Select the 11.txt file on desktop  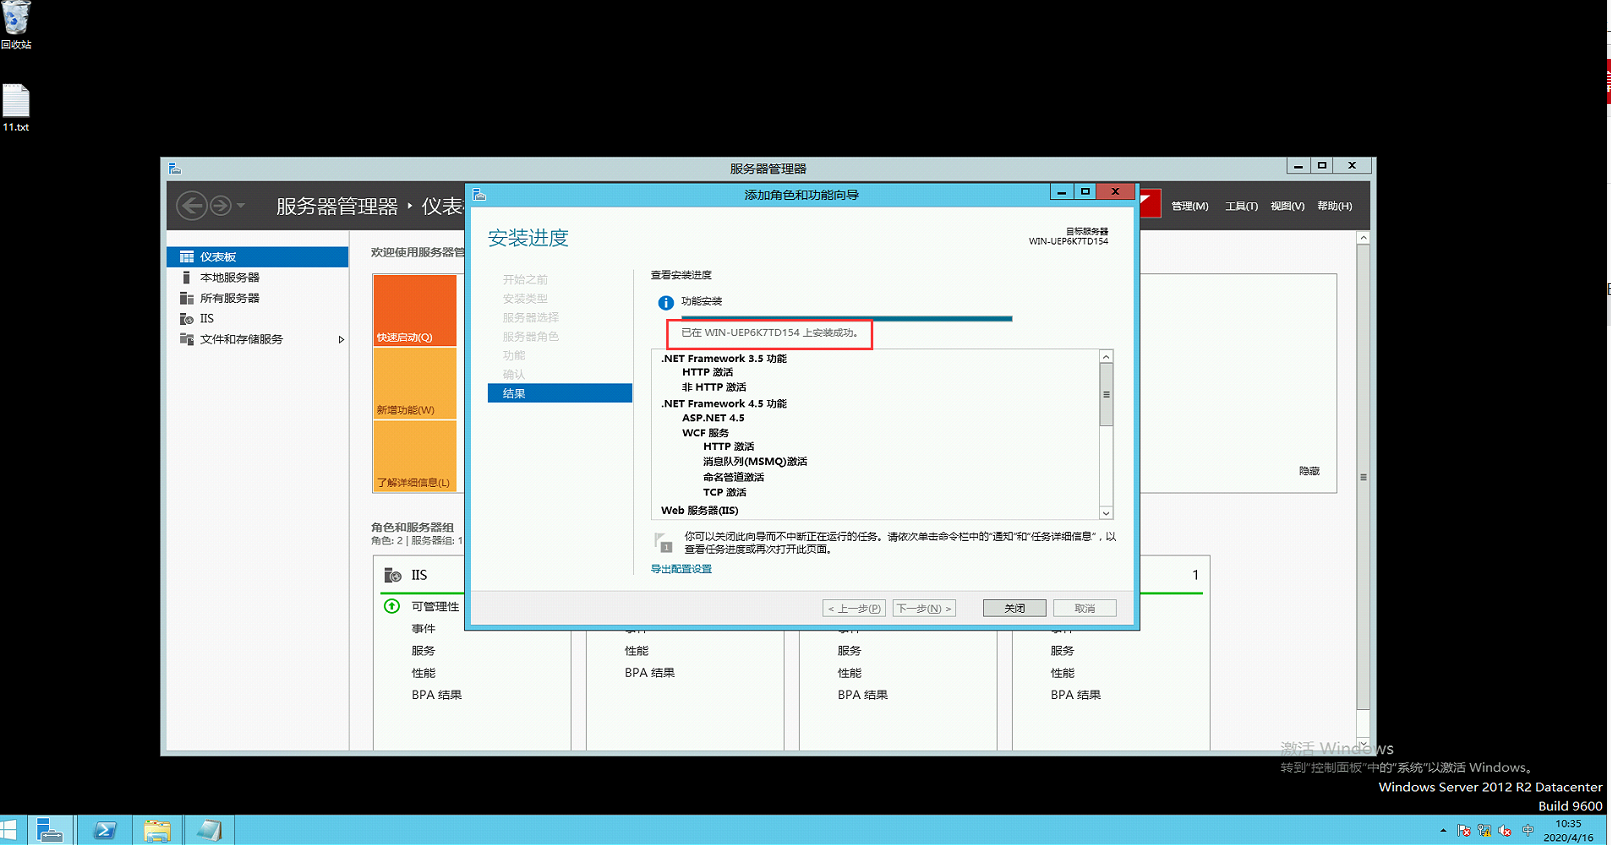click(x=16, y=108)
